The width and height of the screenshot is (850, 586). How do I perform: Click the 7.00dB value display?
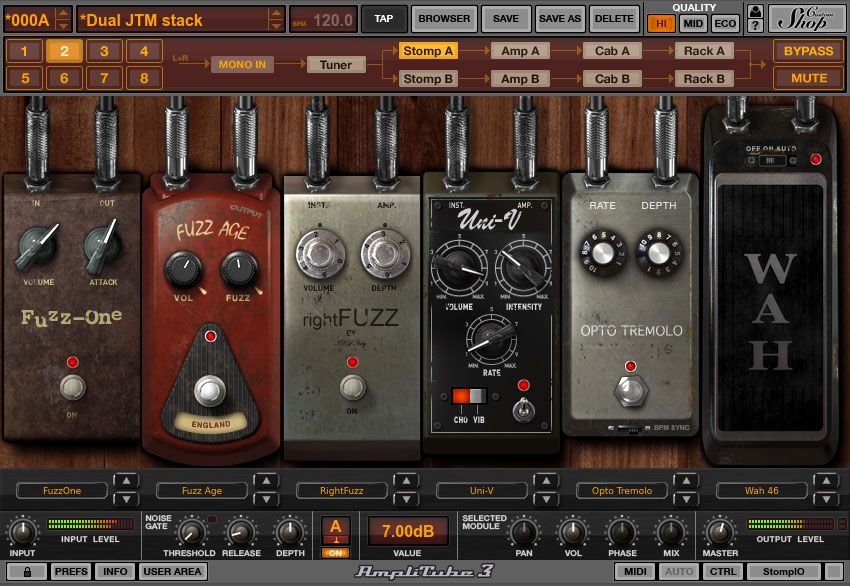(408, 531)
